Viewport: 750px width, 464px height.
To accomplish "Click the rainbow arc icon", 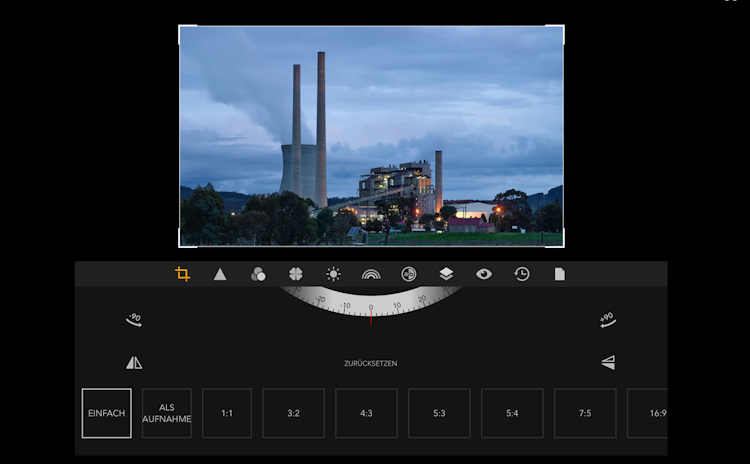I will click(371, 274).
